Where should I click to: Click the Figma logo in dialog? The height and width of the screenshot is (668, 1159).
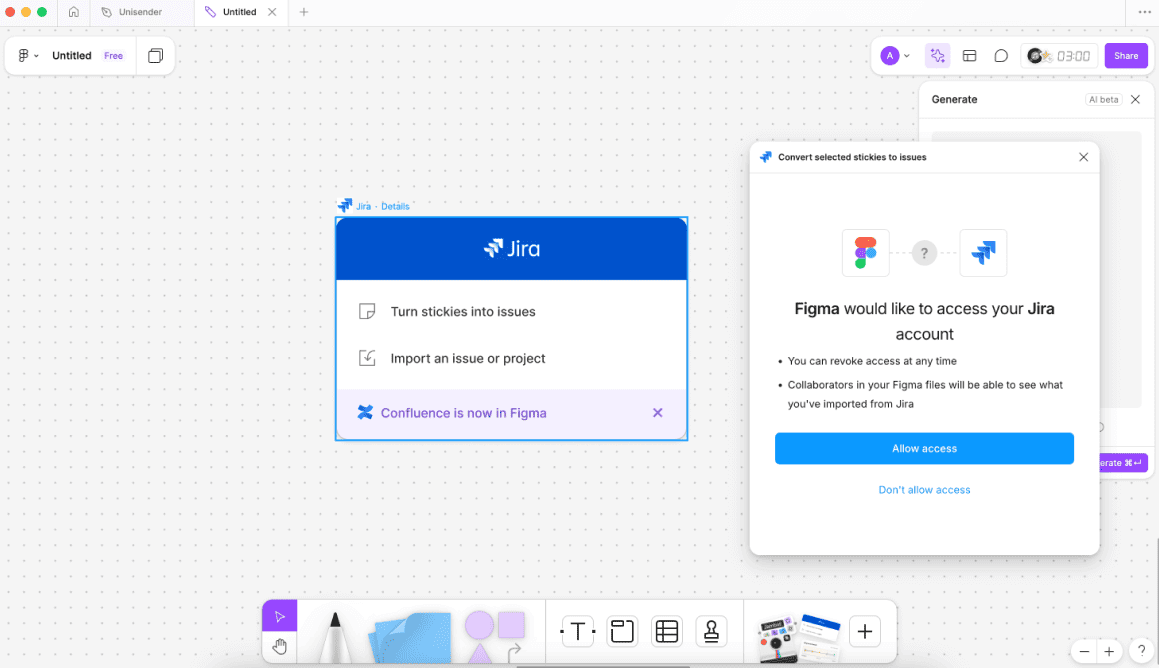pyautogui.click(x=866, y=253)
